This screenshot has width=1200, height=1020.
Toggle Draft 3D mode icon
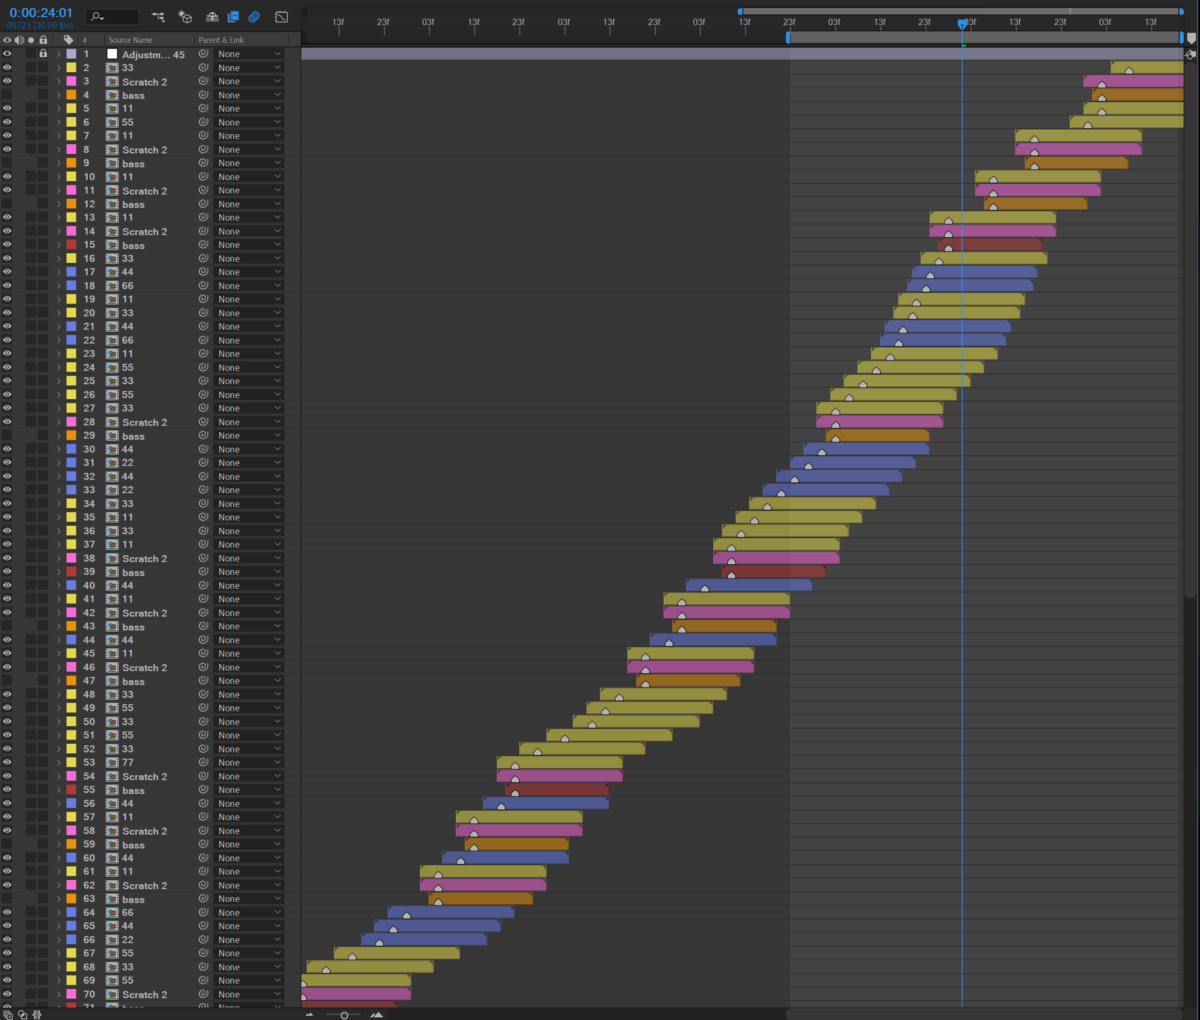tap(185, 17)
